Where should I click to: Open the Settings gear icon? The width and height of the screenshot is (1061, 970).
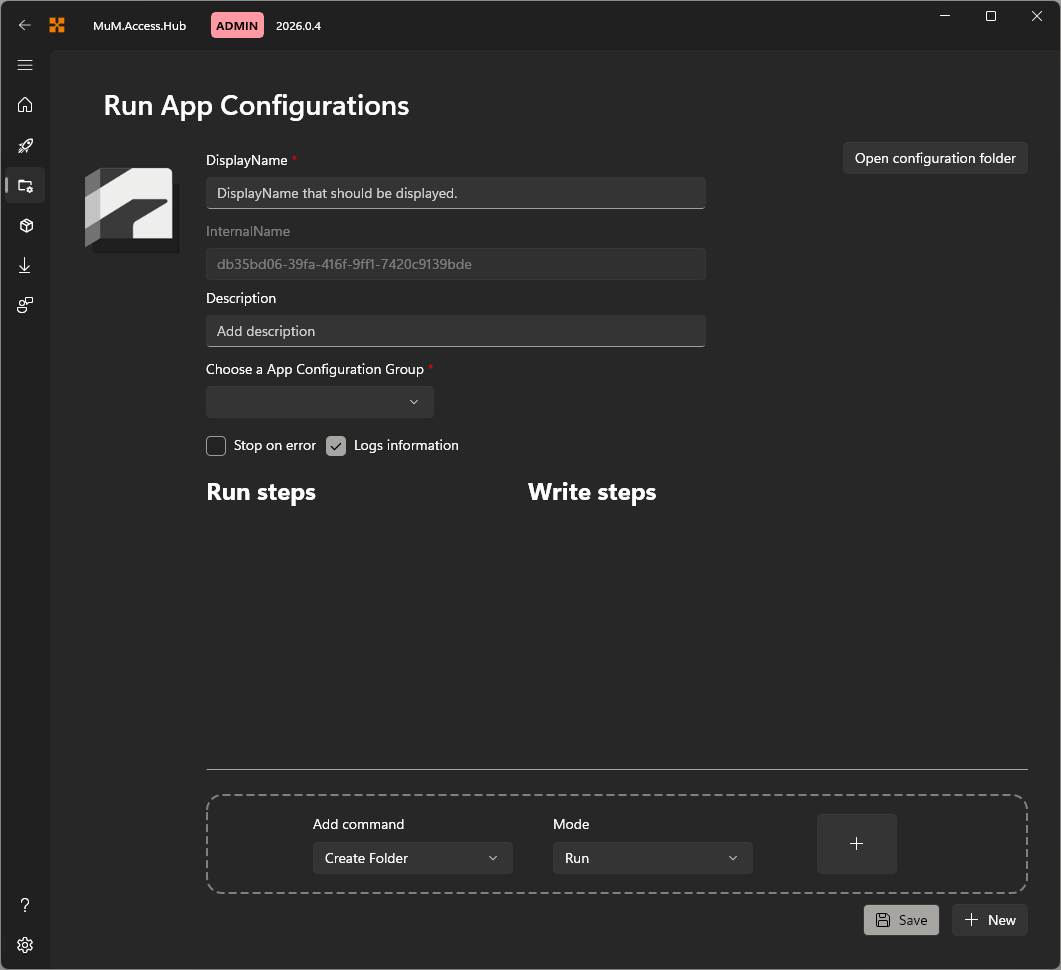tap(25, 944)
